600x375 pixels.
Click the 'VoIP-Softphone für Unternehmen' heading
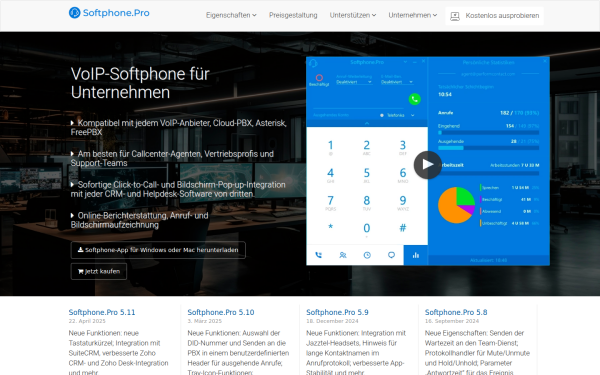click(140, 83)
